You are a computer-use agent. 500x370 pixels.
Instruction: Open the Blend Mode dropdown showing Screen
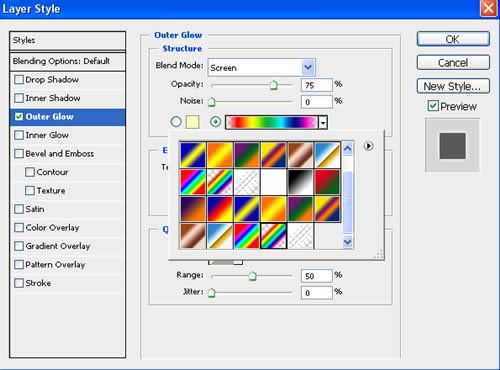click(261, 67)
